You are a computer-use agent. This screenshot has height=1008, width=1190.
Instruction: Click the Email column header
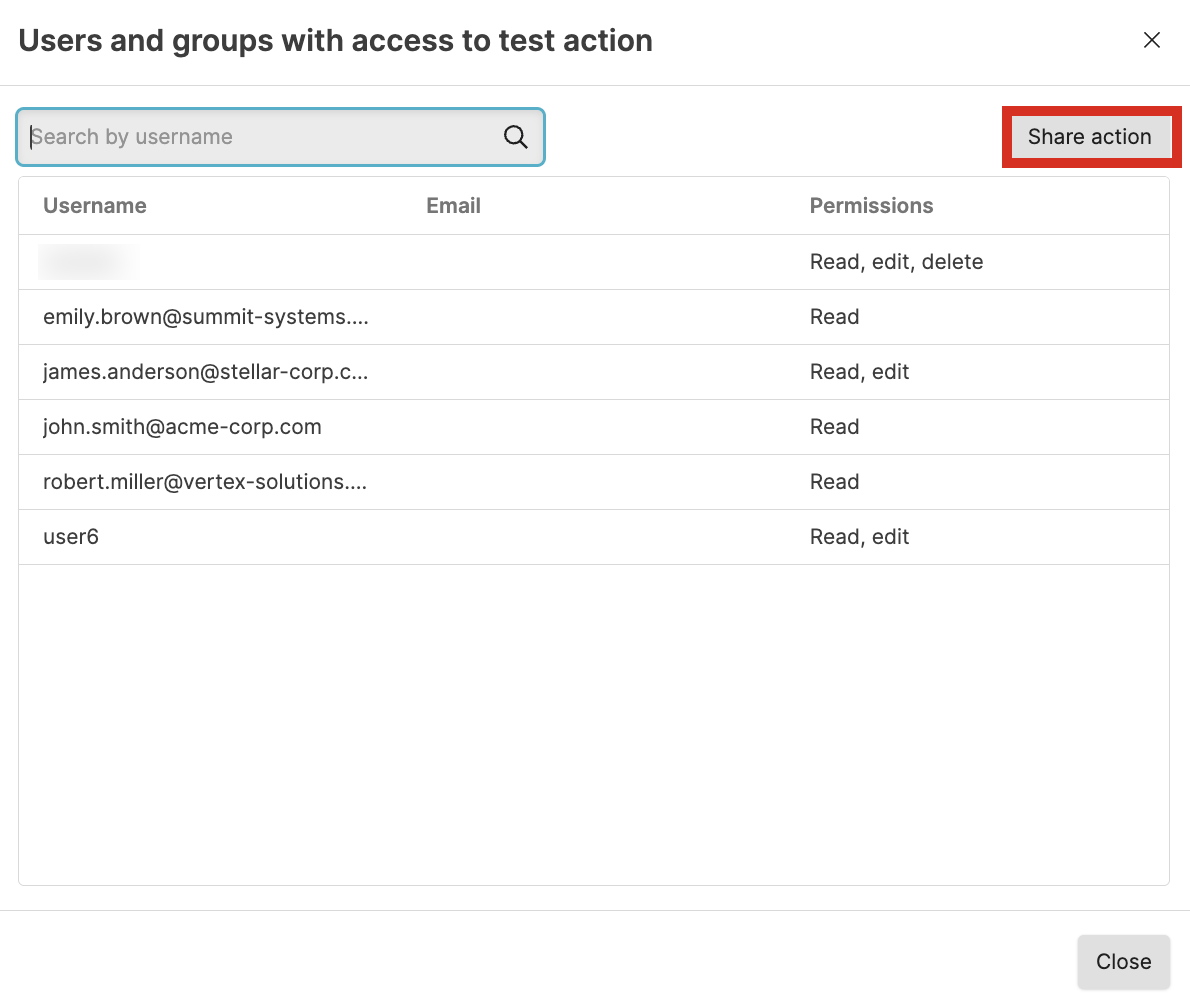click(453, 206)
